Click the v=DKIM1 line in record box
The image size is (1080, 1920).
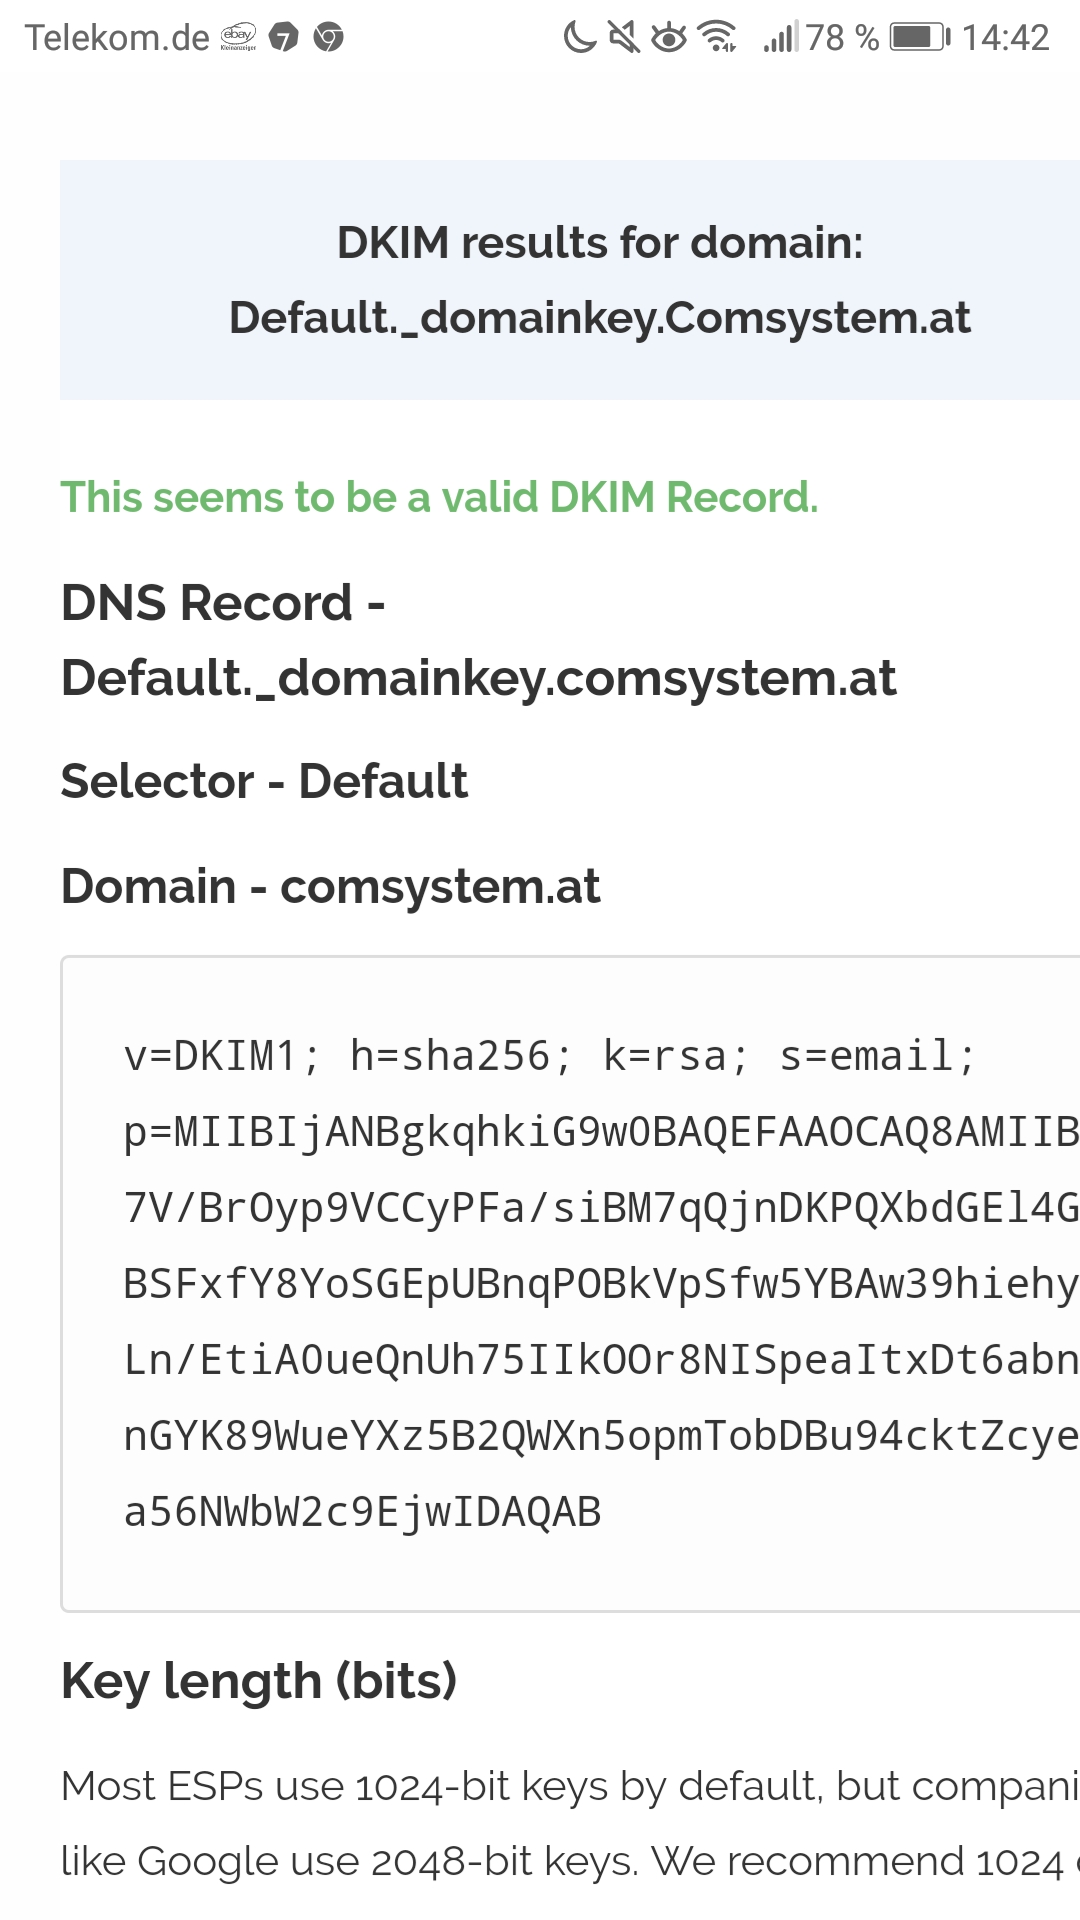549,1056
